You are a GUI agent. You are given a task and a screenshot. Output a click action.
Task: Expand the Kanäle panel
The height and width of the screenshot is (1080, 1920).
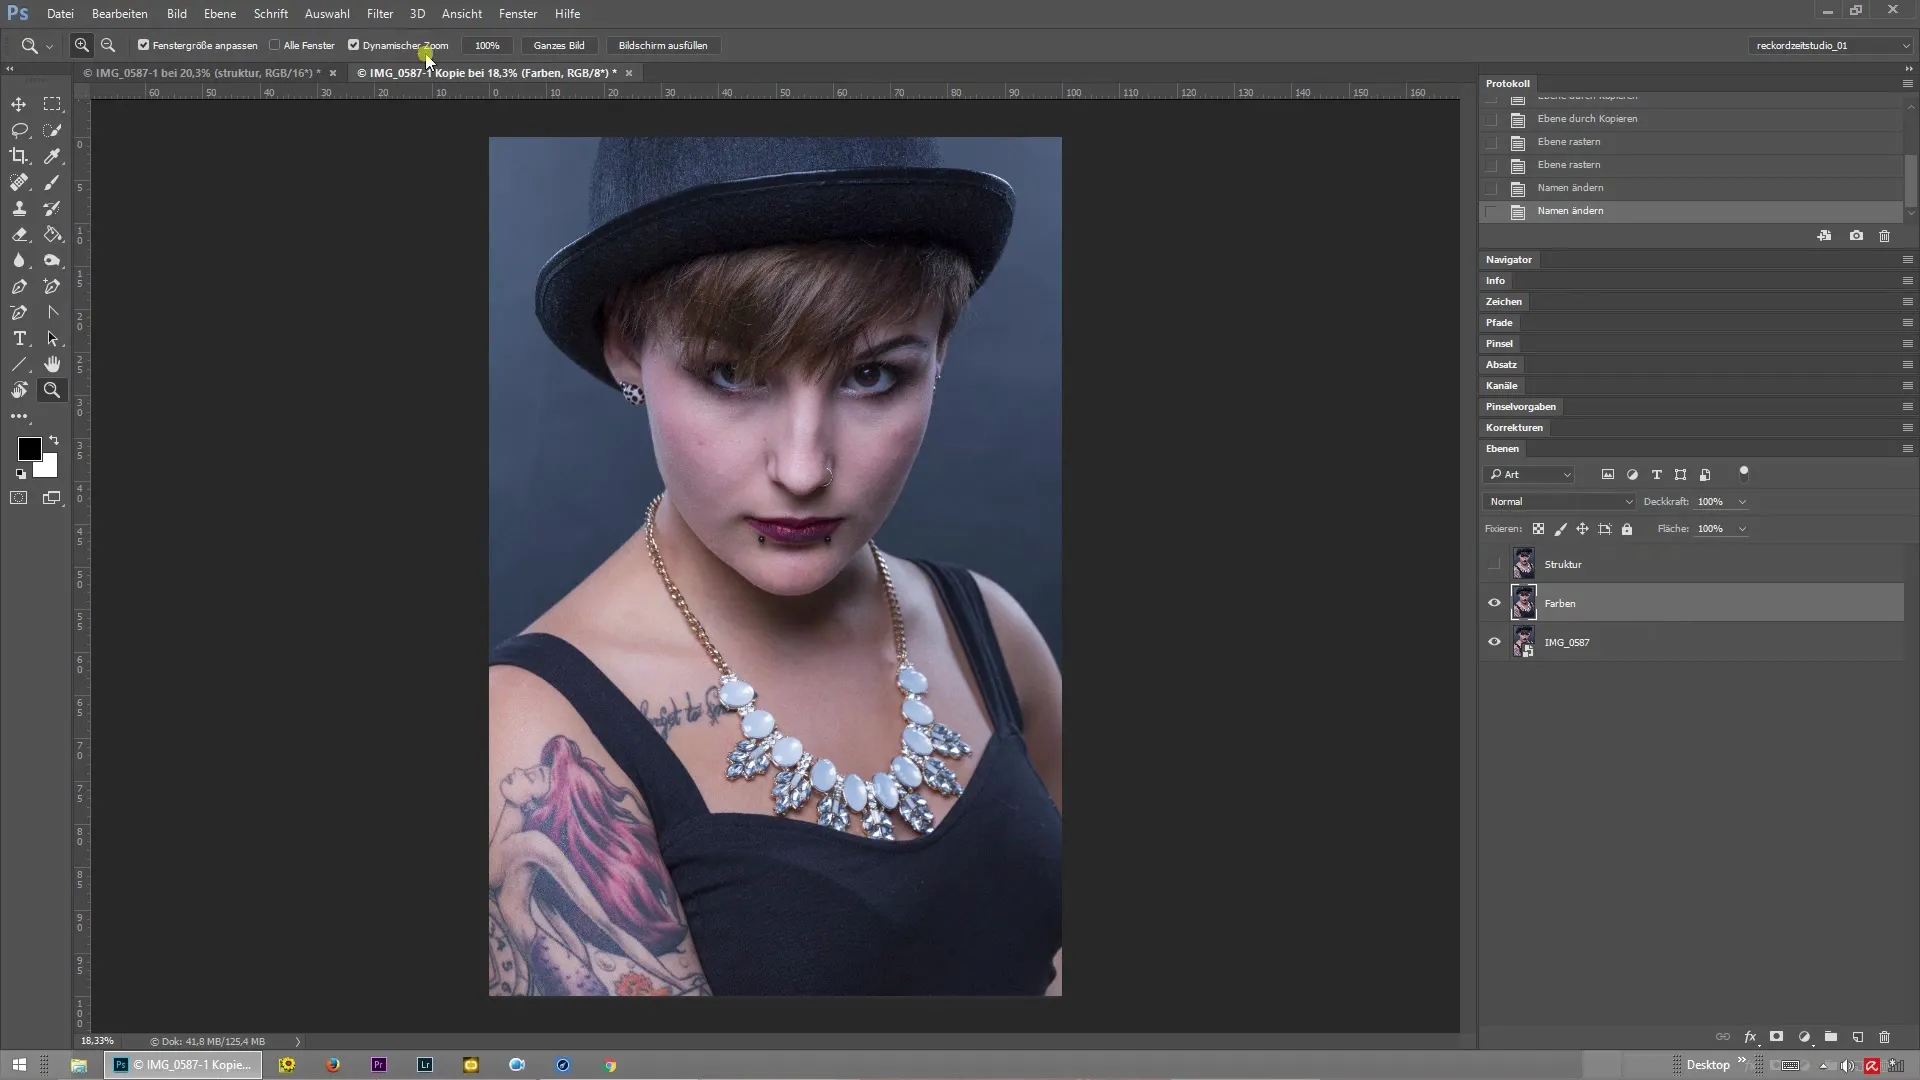point(1501,386)
